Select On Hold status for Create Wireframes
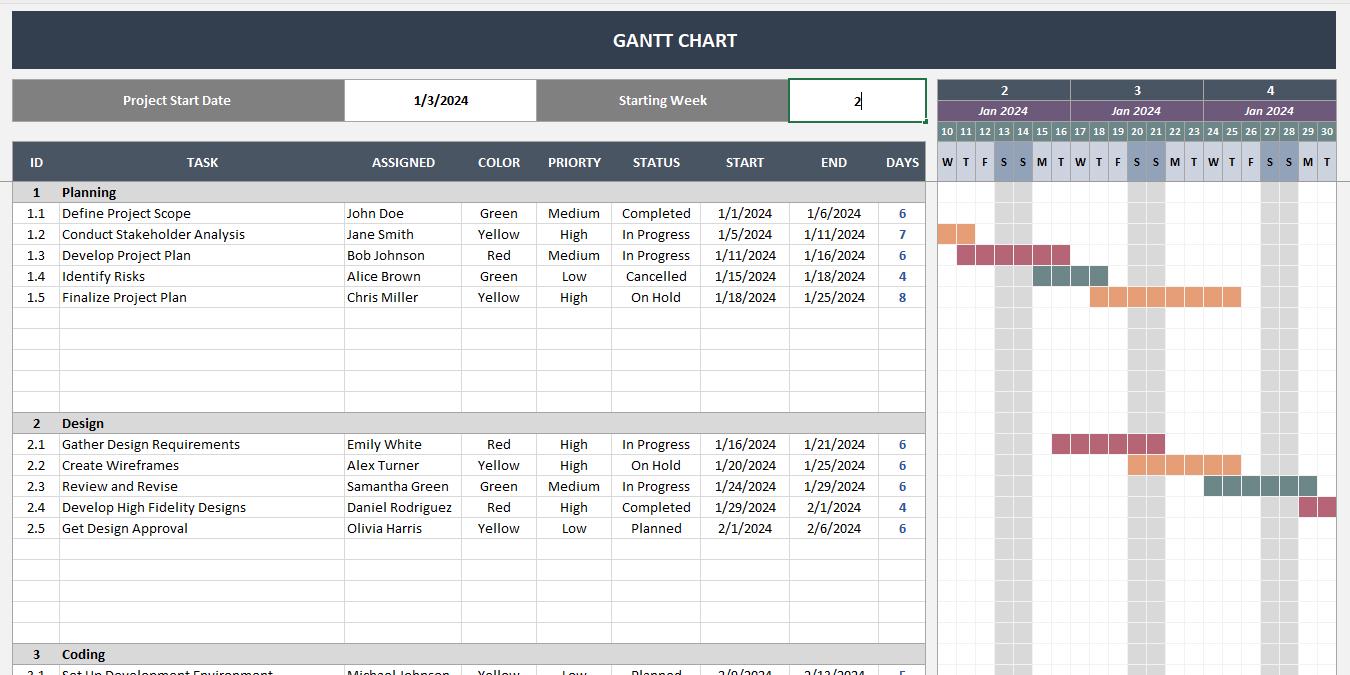The height and width of the screenshot is (675, 1350). [656, 465]
